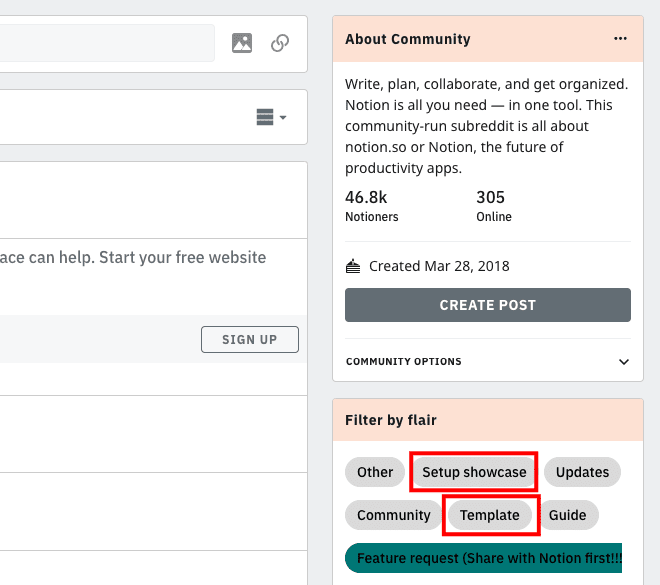
Task: Select the Template flair filter
Action: [490, 515]
